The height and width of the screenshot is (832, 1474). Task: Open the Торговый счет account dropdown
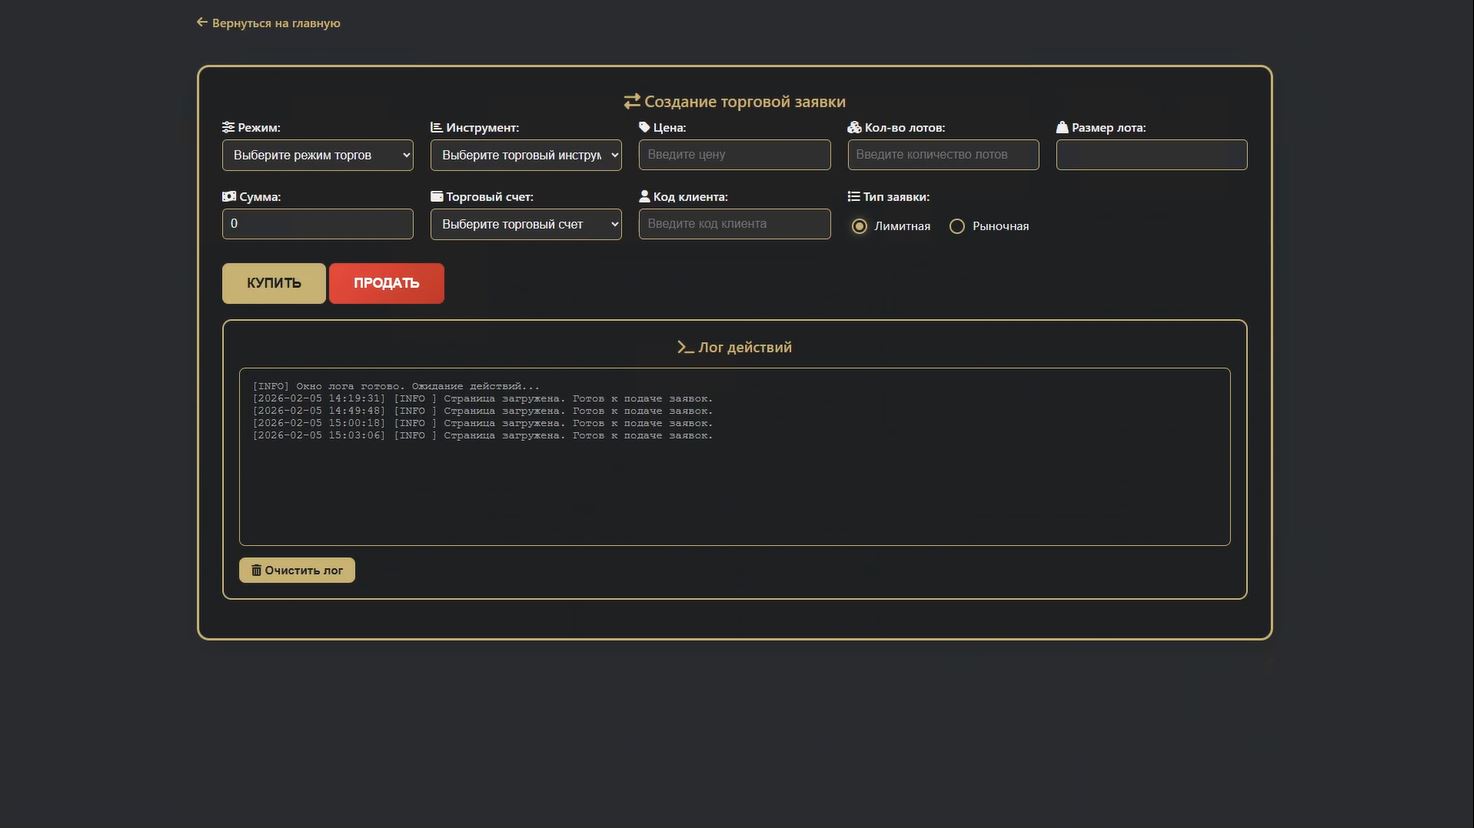click(525, 224)
